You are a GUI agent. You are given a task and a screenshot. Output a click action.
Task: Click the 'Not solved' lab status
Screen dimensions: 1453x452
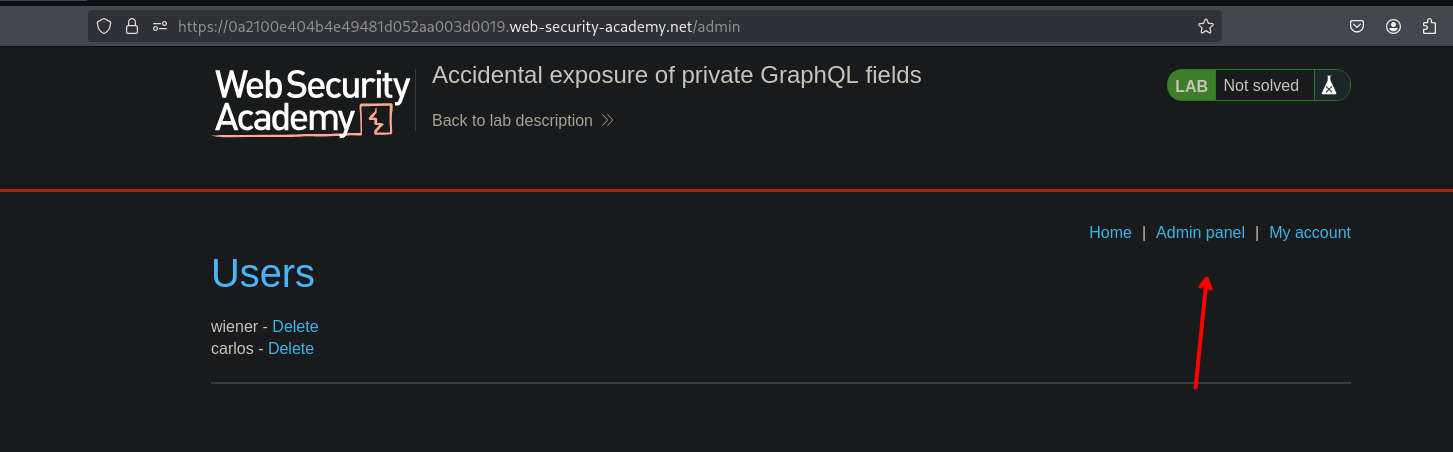pos(1260,86)
